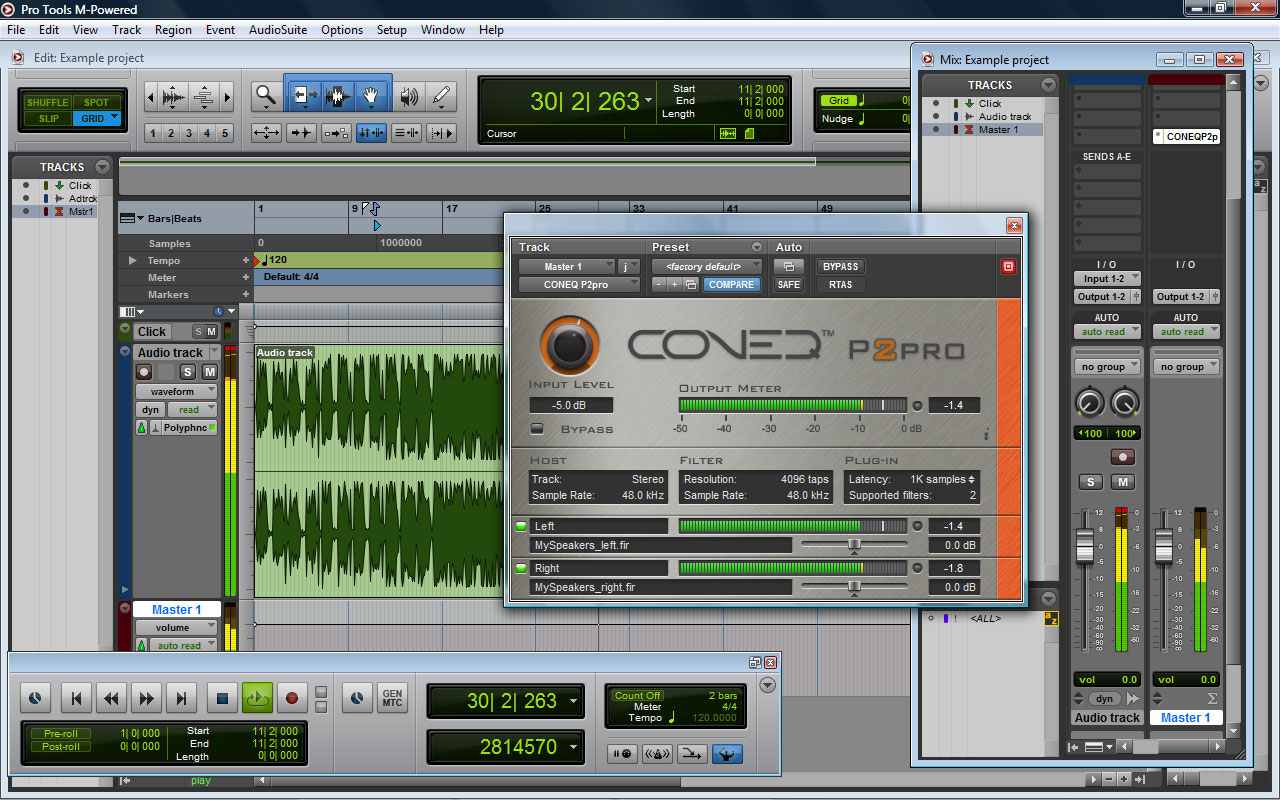Open the CONEQ settings copy icon next to COMPARE
The height and width of the screenshot is (800, 1280).
pos(691,285)
